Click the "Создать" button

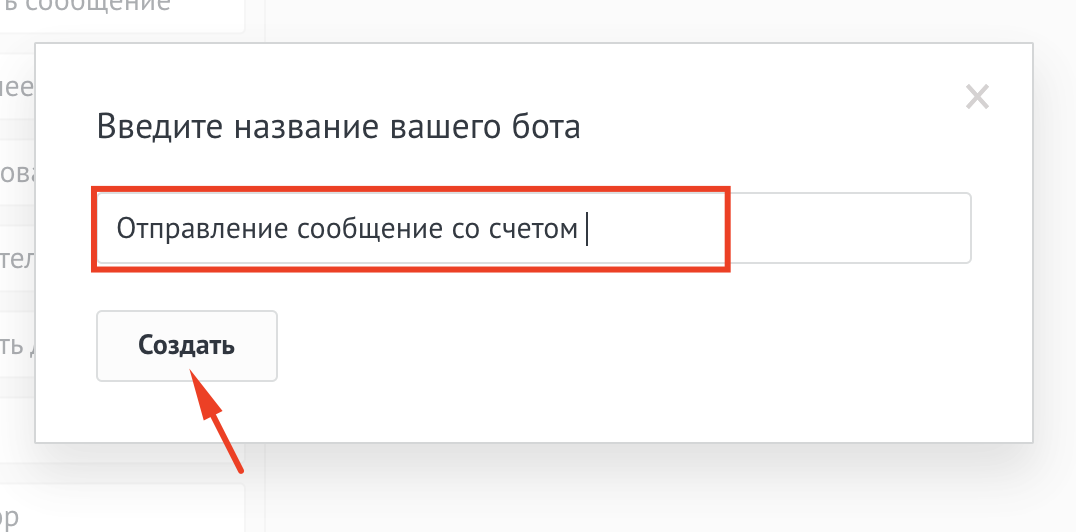[186, 346]
